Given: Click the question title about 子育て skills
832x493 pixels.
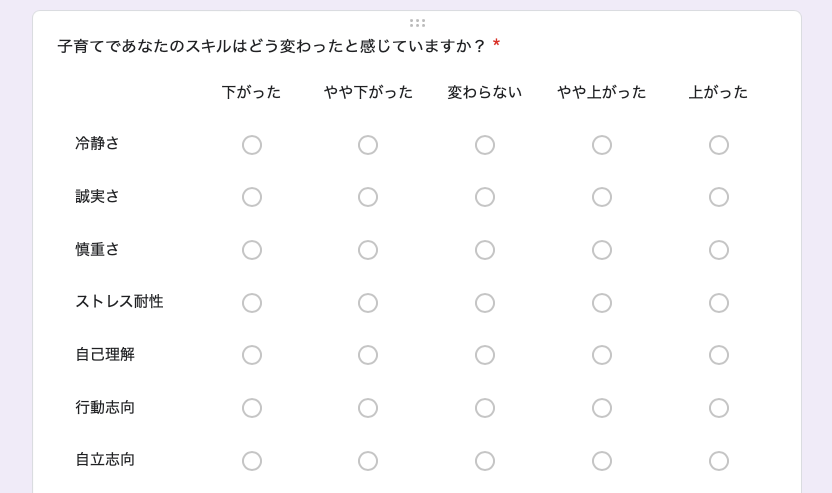Looking at the screenshot, I should 271,46.
